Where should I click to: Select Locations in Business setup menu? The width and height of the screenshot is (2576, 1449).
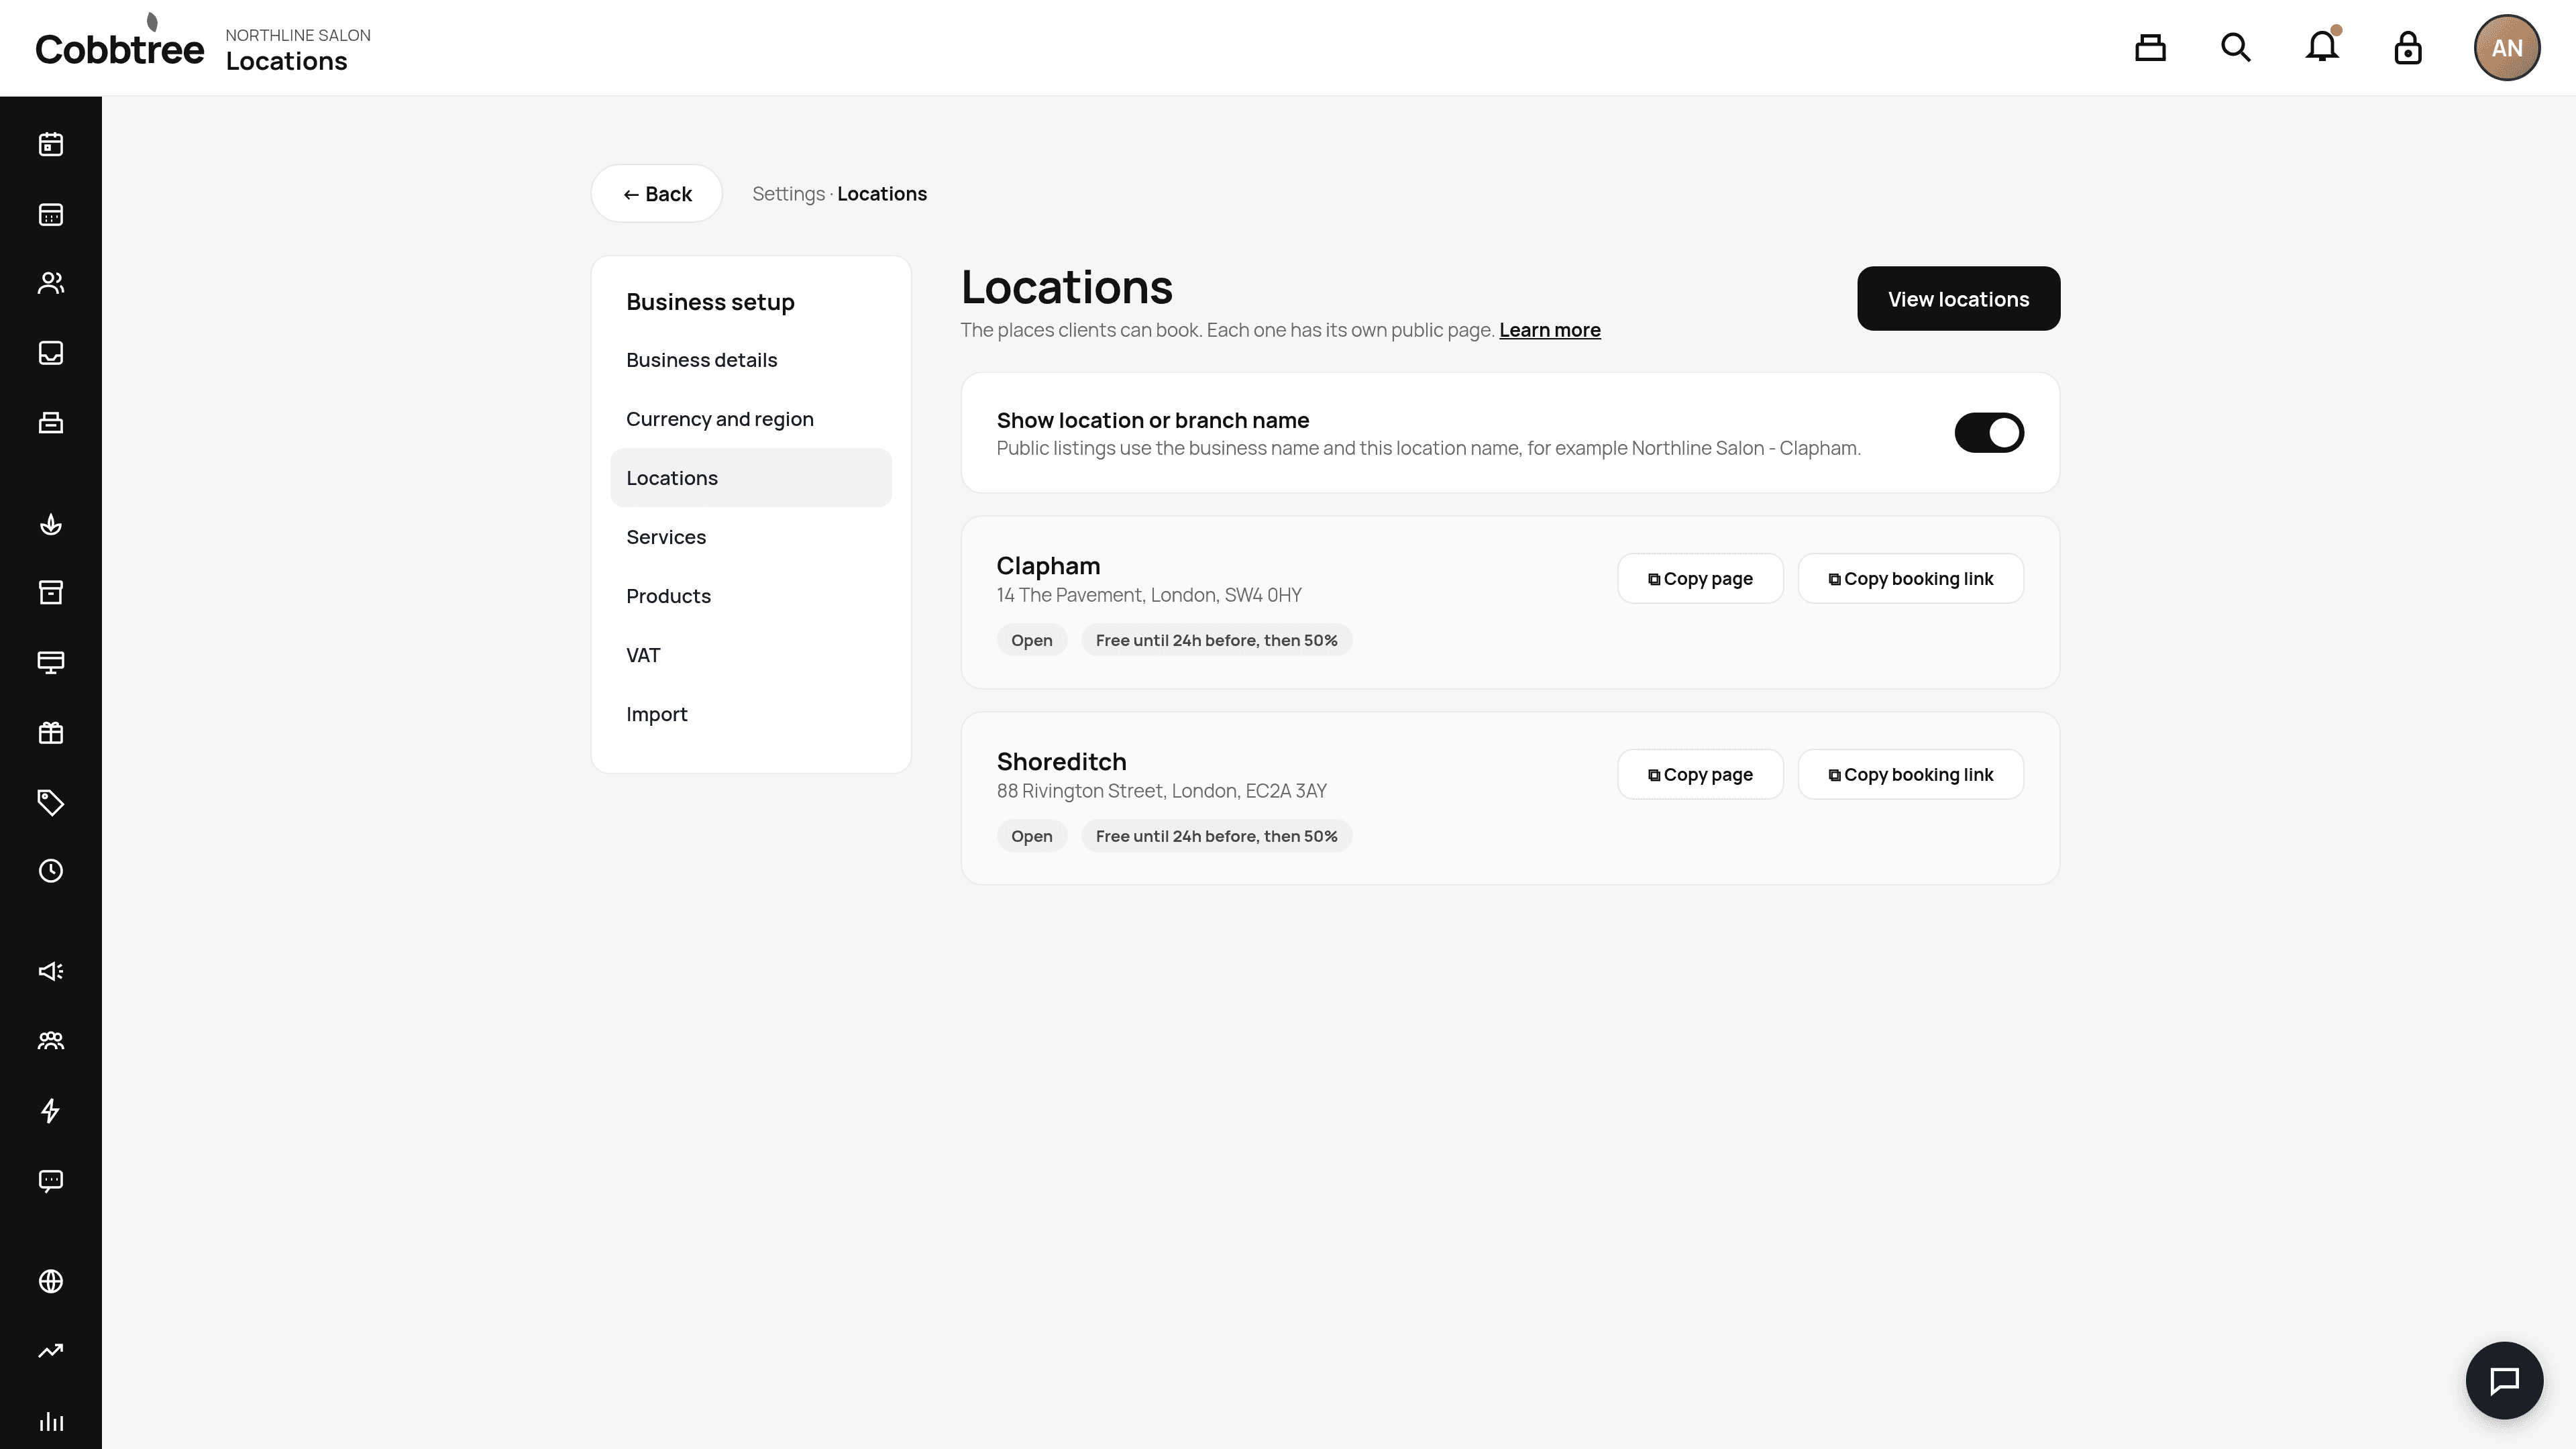[751, 478]
